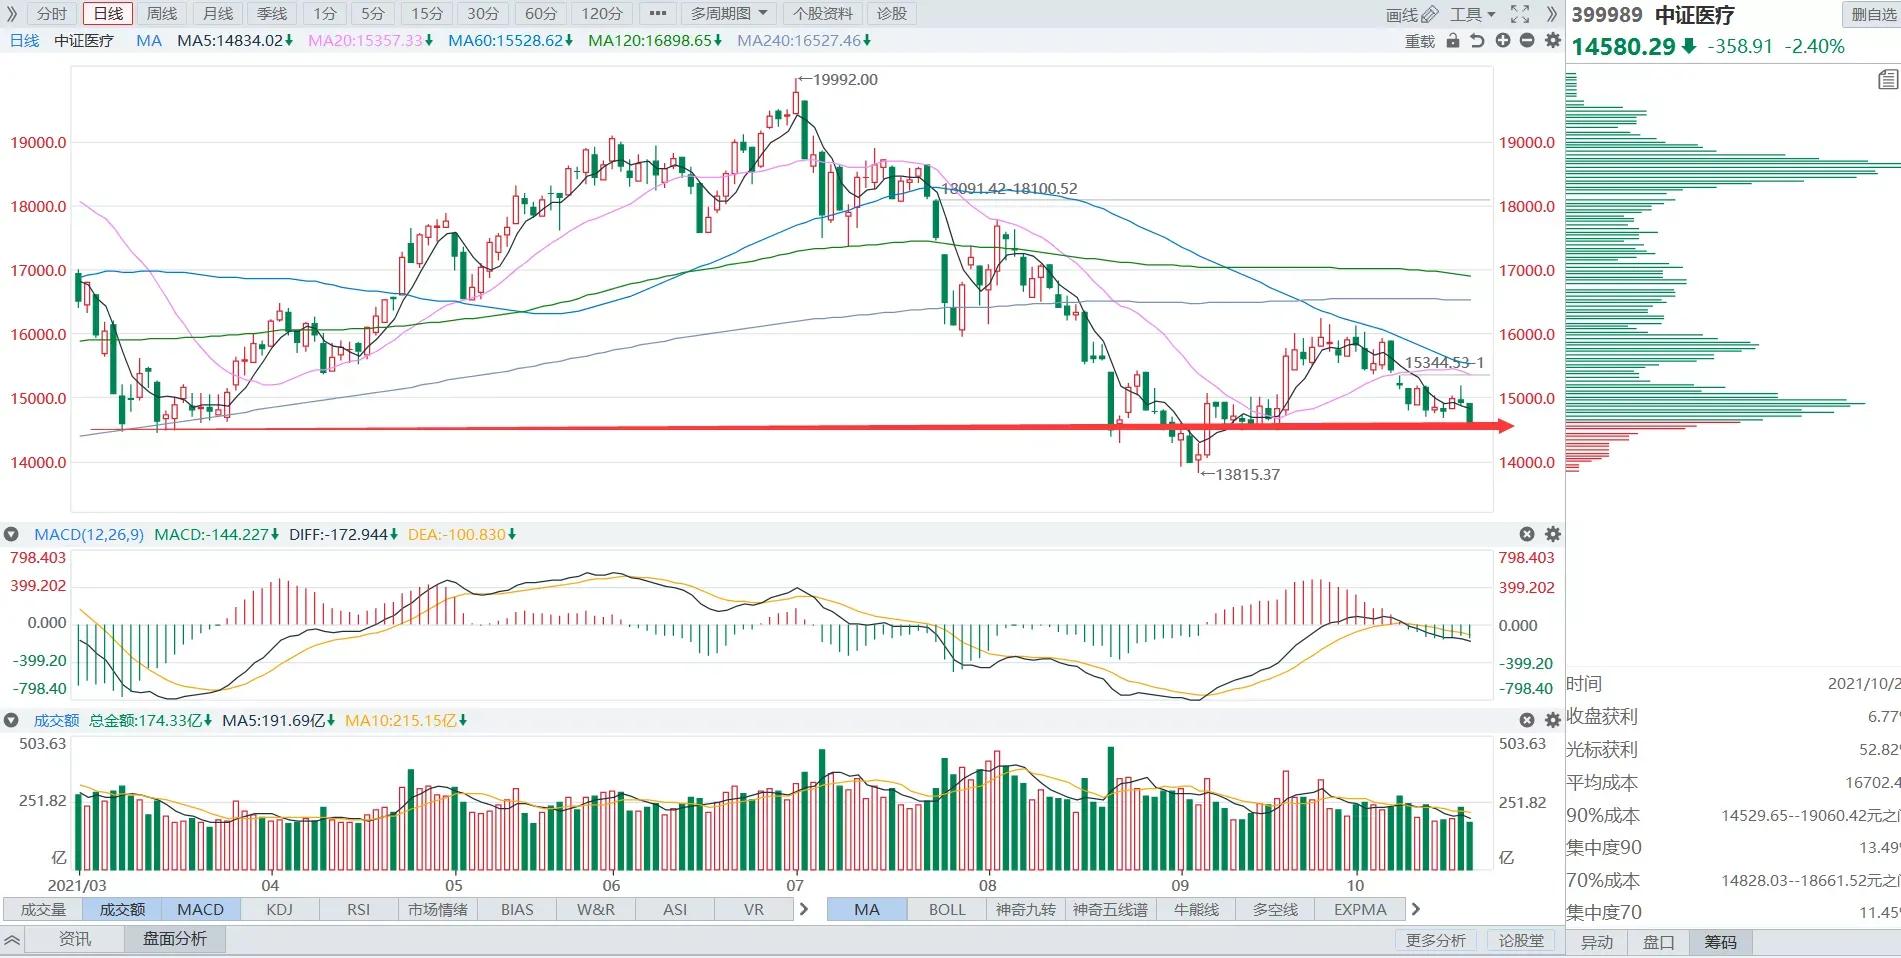Click the more periods ellipsis button
The width and height of the screenshot is (1901, 958).
click(x=657, y=14)
